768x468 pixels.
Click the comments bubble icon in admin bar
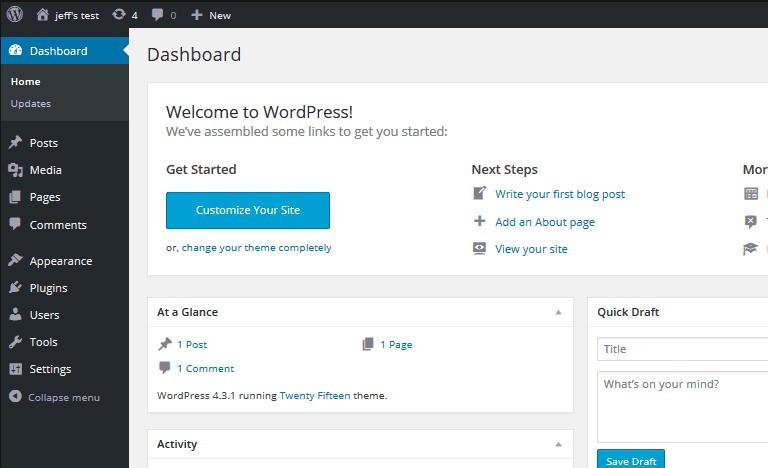click(x=157, y=15)
